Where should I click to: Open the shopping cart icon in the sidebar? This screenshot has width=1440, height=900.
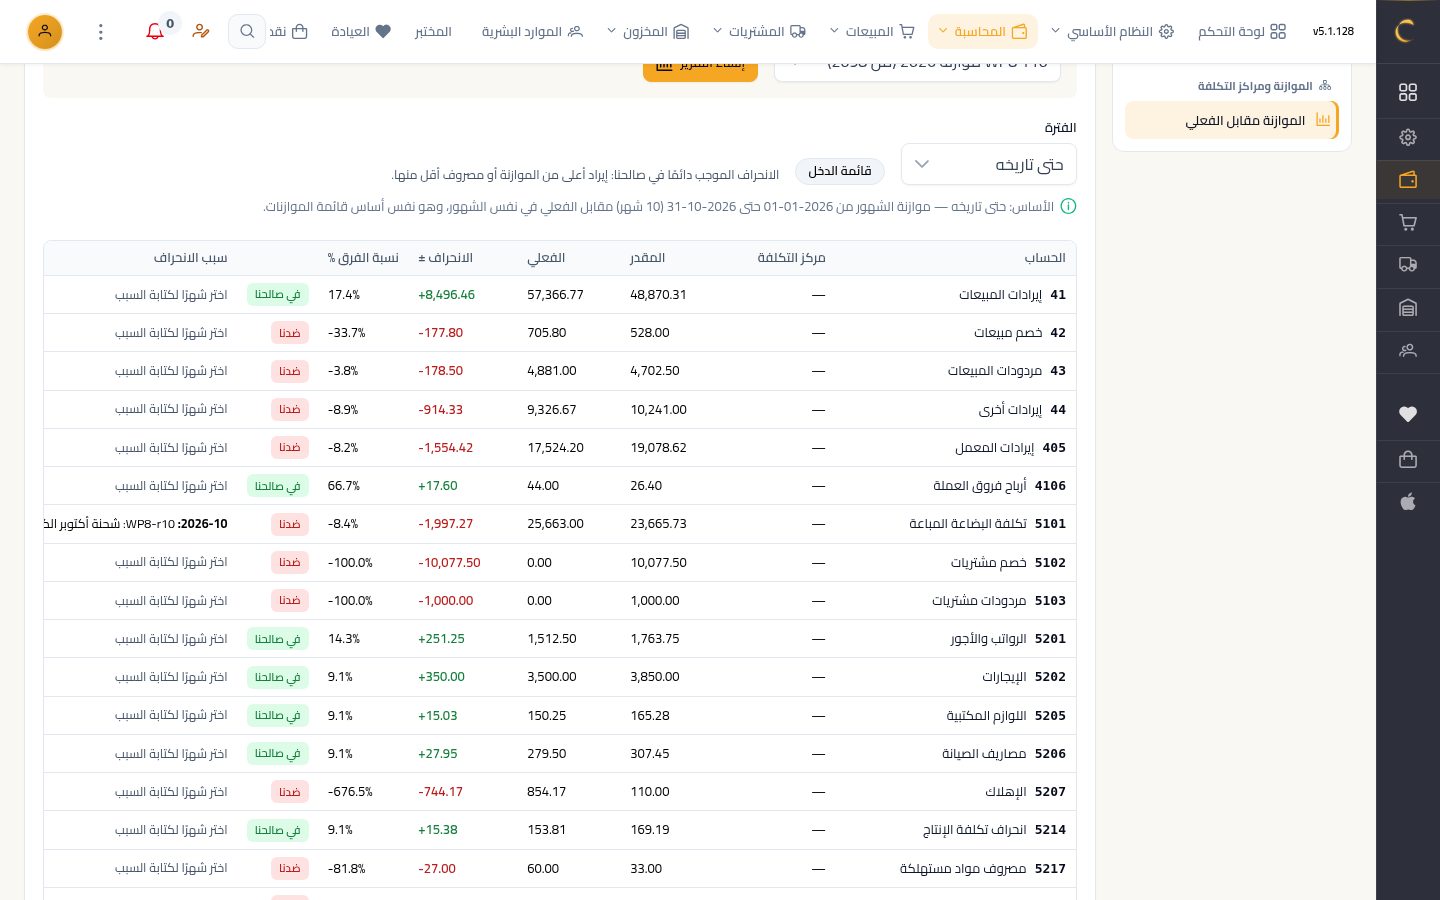(x=1408, y=223)
